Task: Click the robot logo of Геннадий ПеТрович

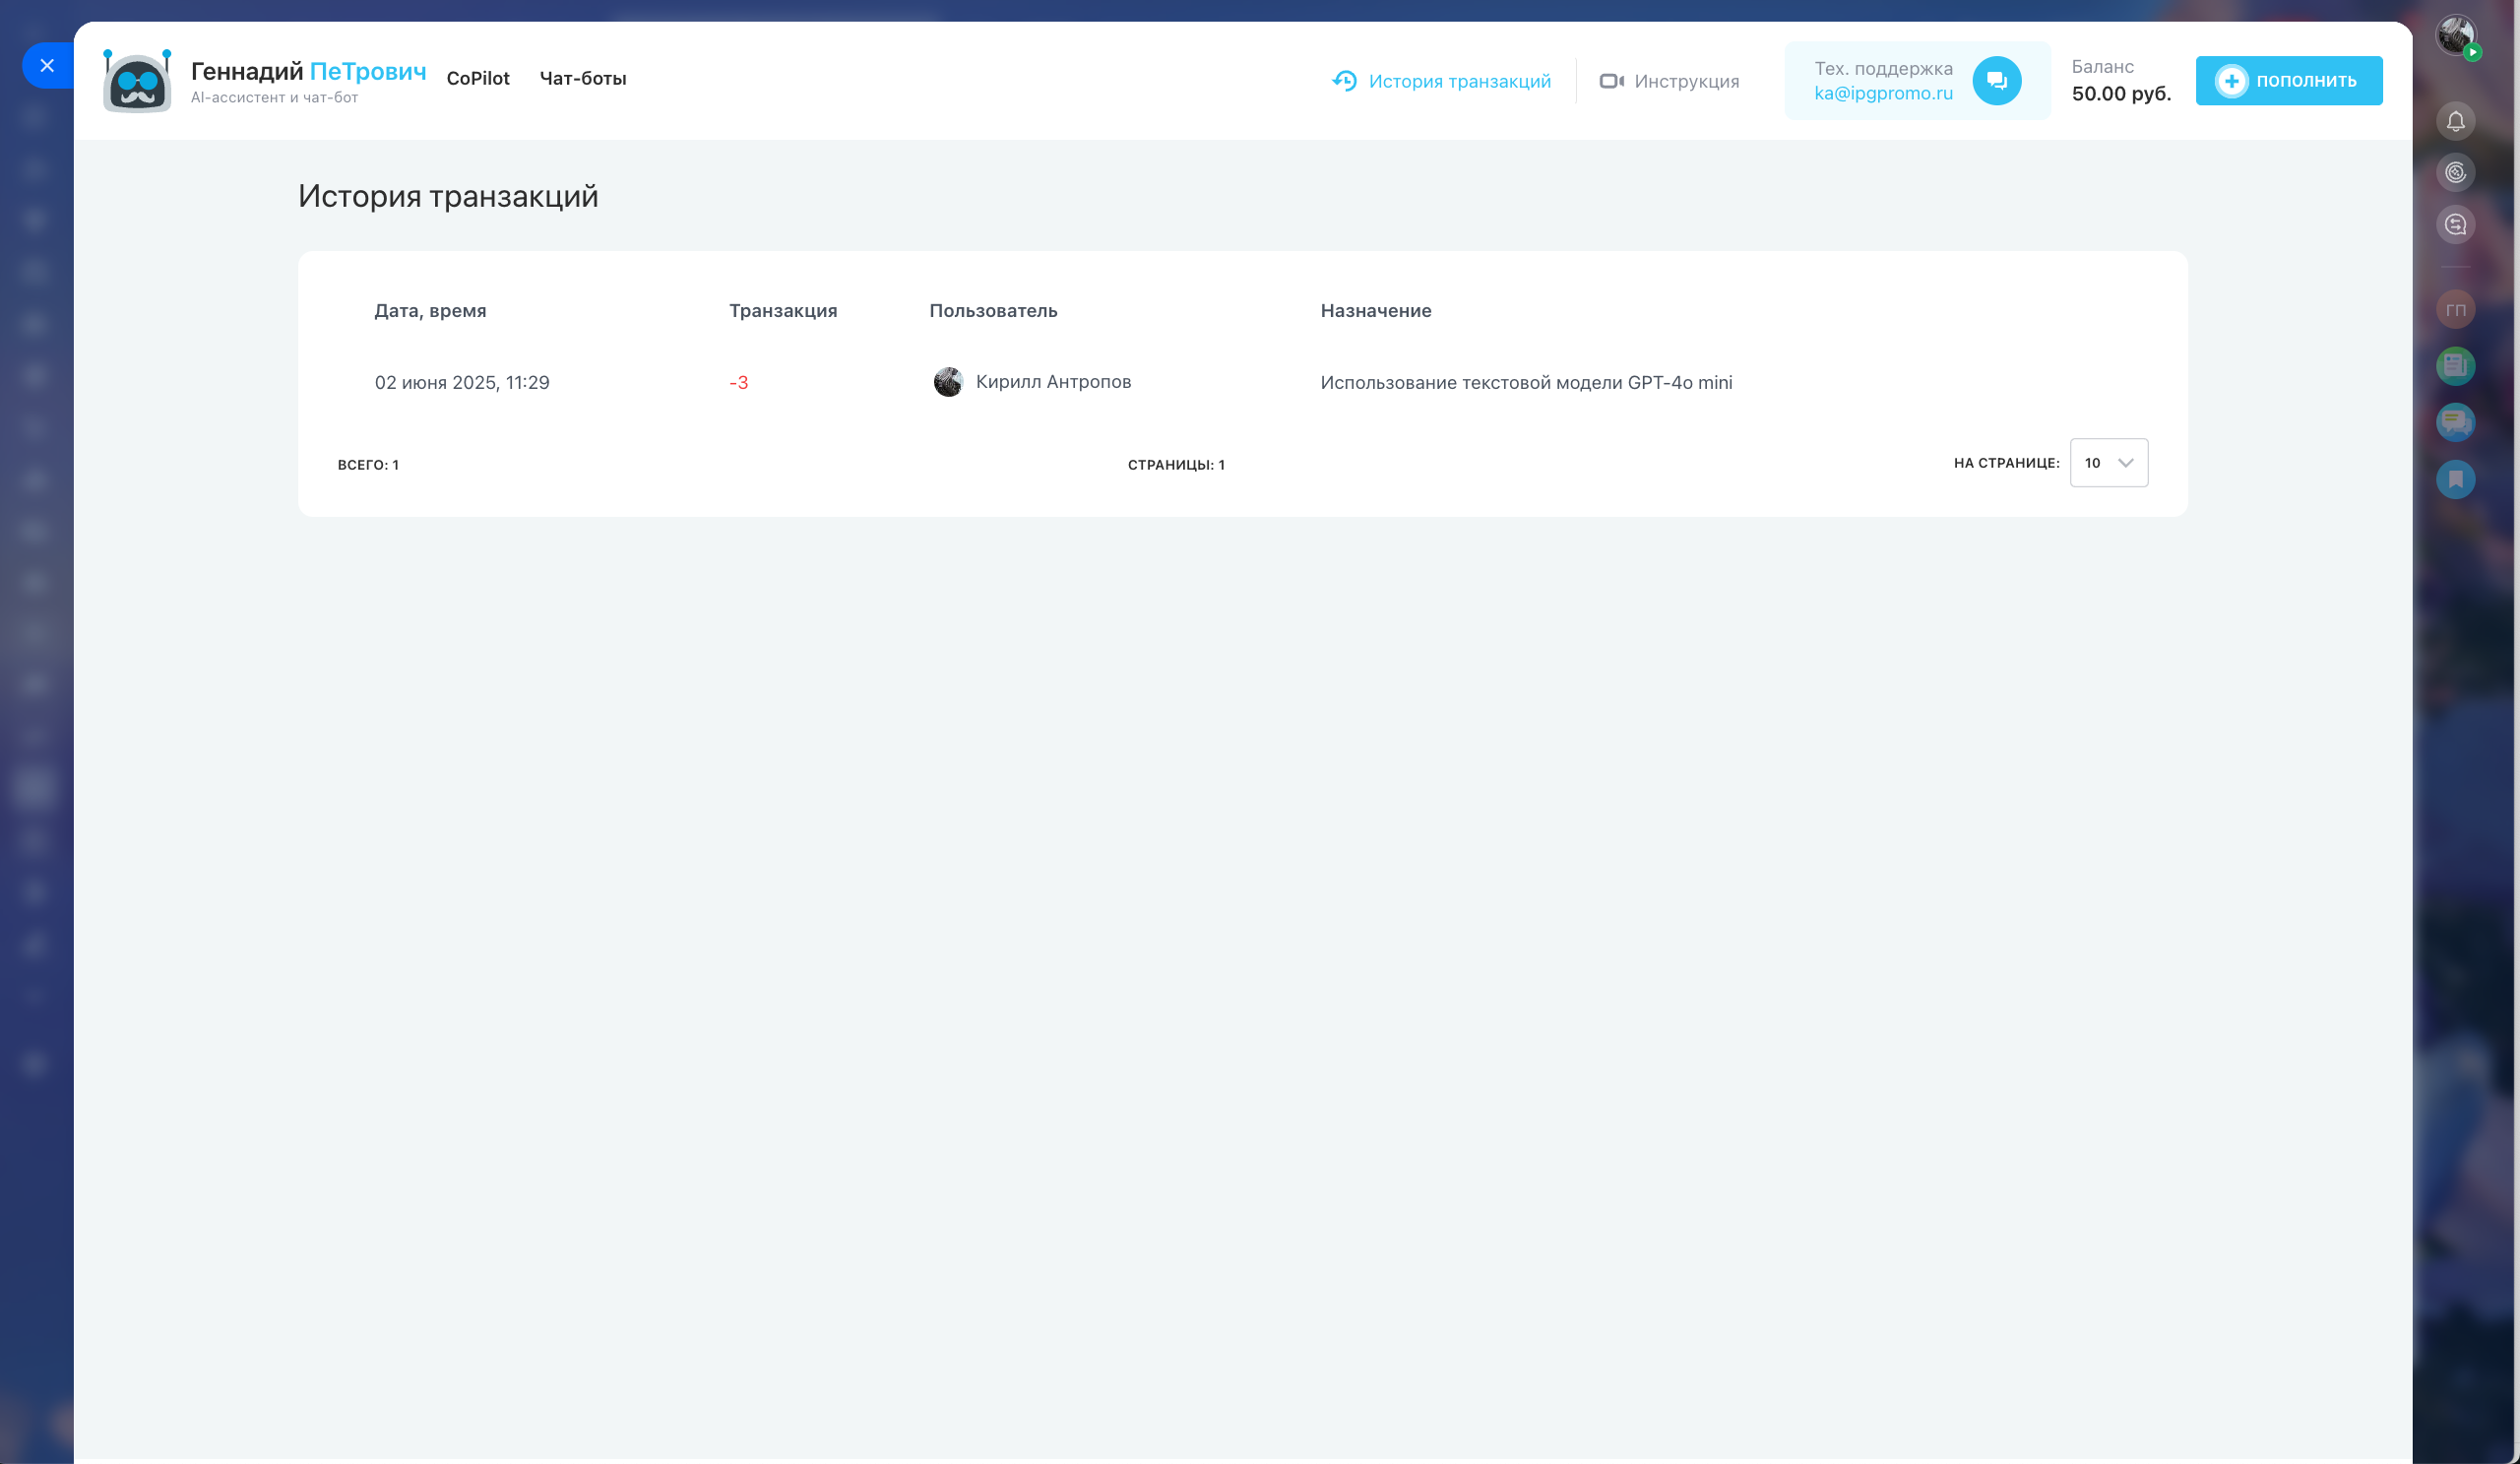Action: (x=138, y=82)
